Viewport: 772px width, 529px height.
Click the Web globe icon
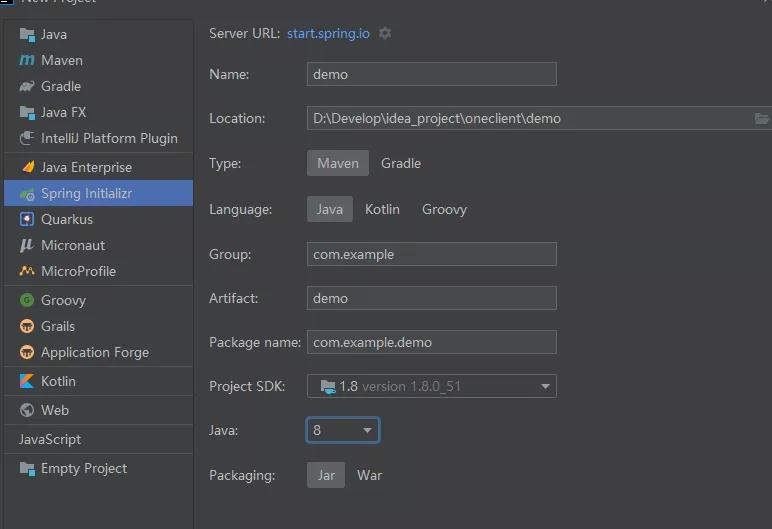(27, 410)
